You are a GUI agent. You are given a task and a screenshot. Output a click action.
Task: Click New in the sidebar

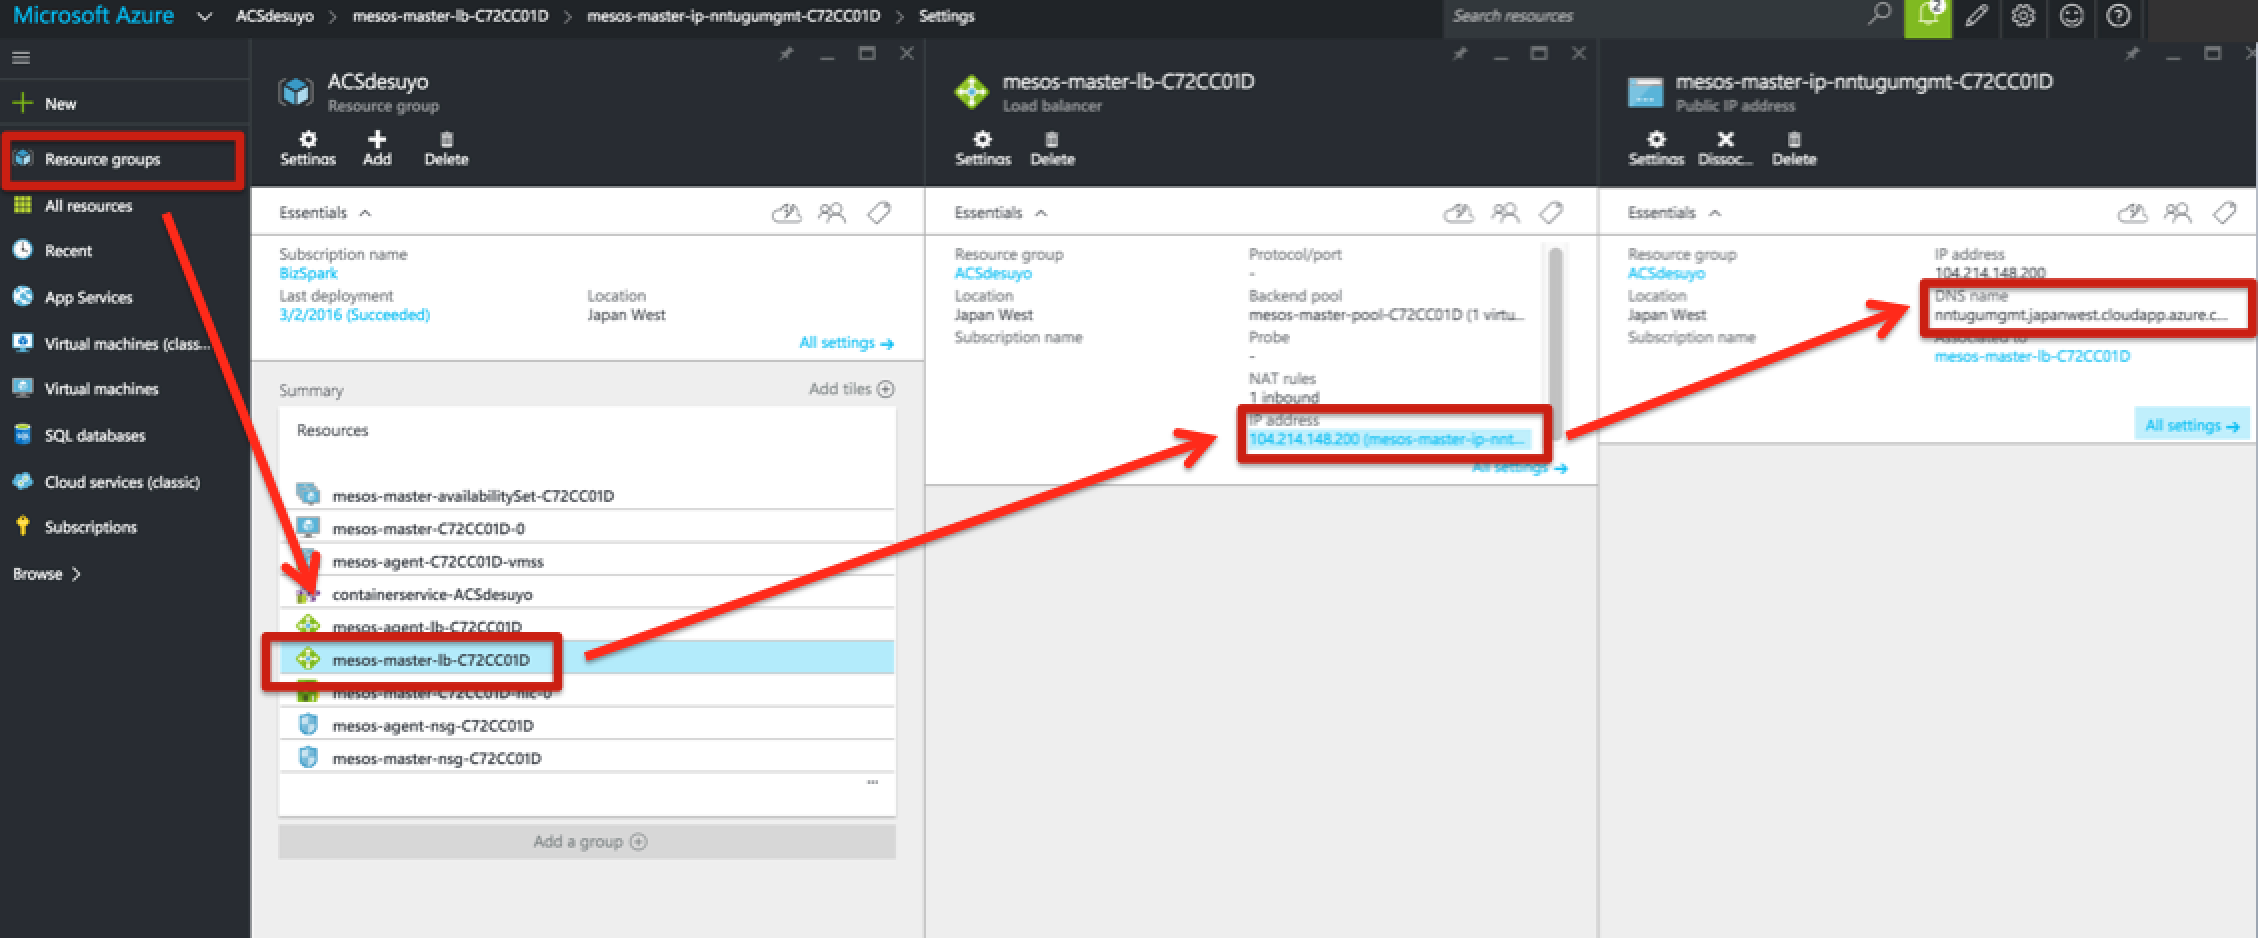coord(44,104)
